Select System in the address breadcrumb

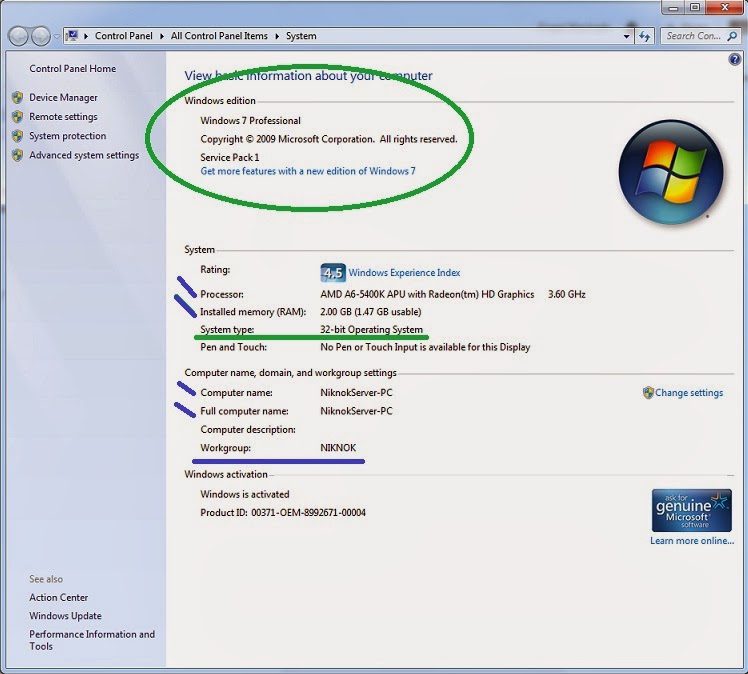pyautogui.click(x=301, y=36)
